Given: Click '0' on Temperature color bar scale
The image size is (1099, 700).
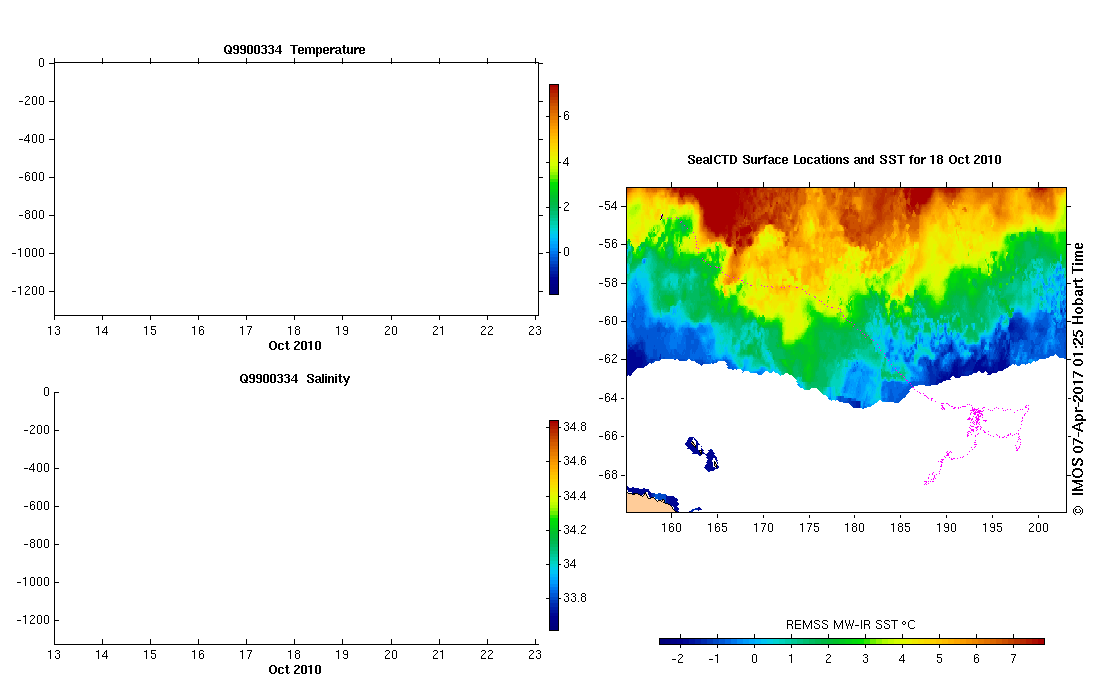Looking at the screenshot, I should (x=566, y=252).
